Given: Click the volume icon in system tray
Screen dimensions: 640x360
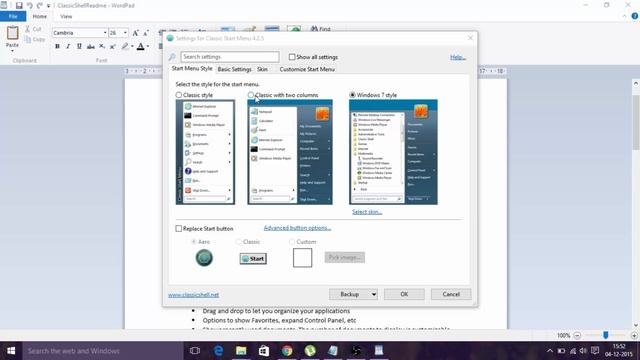Looking at the screenshot, I should pyautogui.click(x=583, y=351).
